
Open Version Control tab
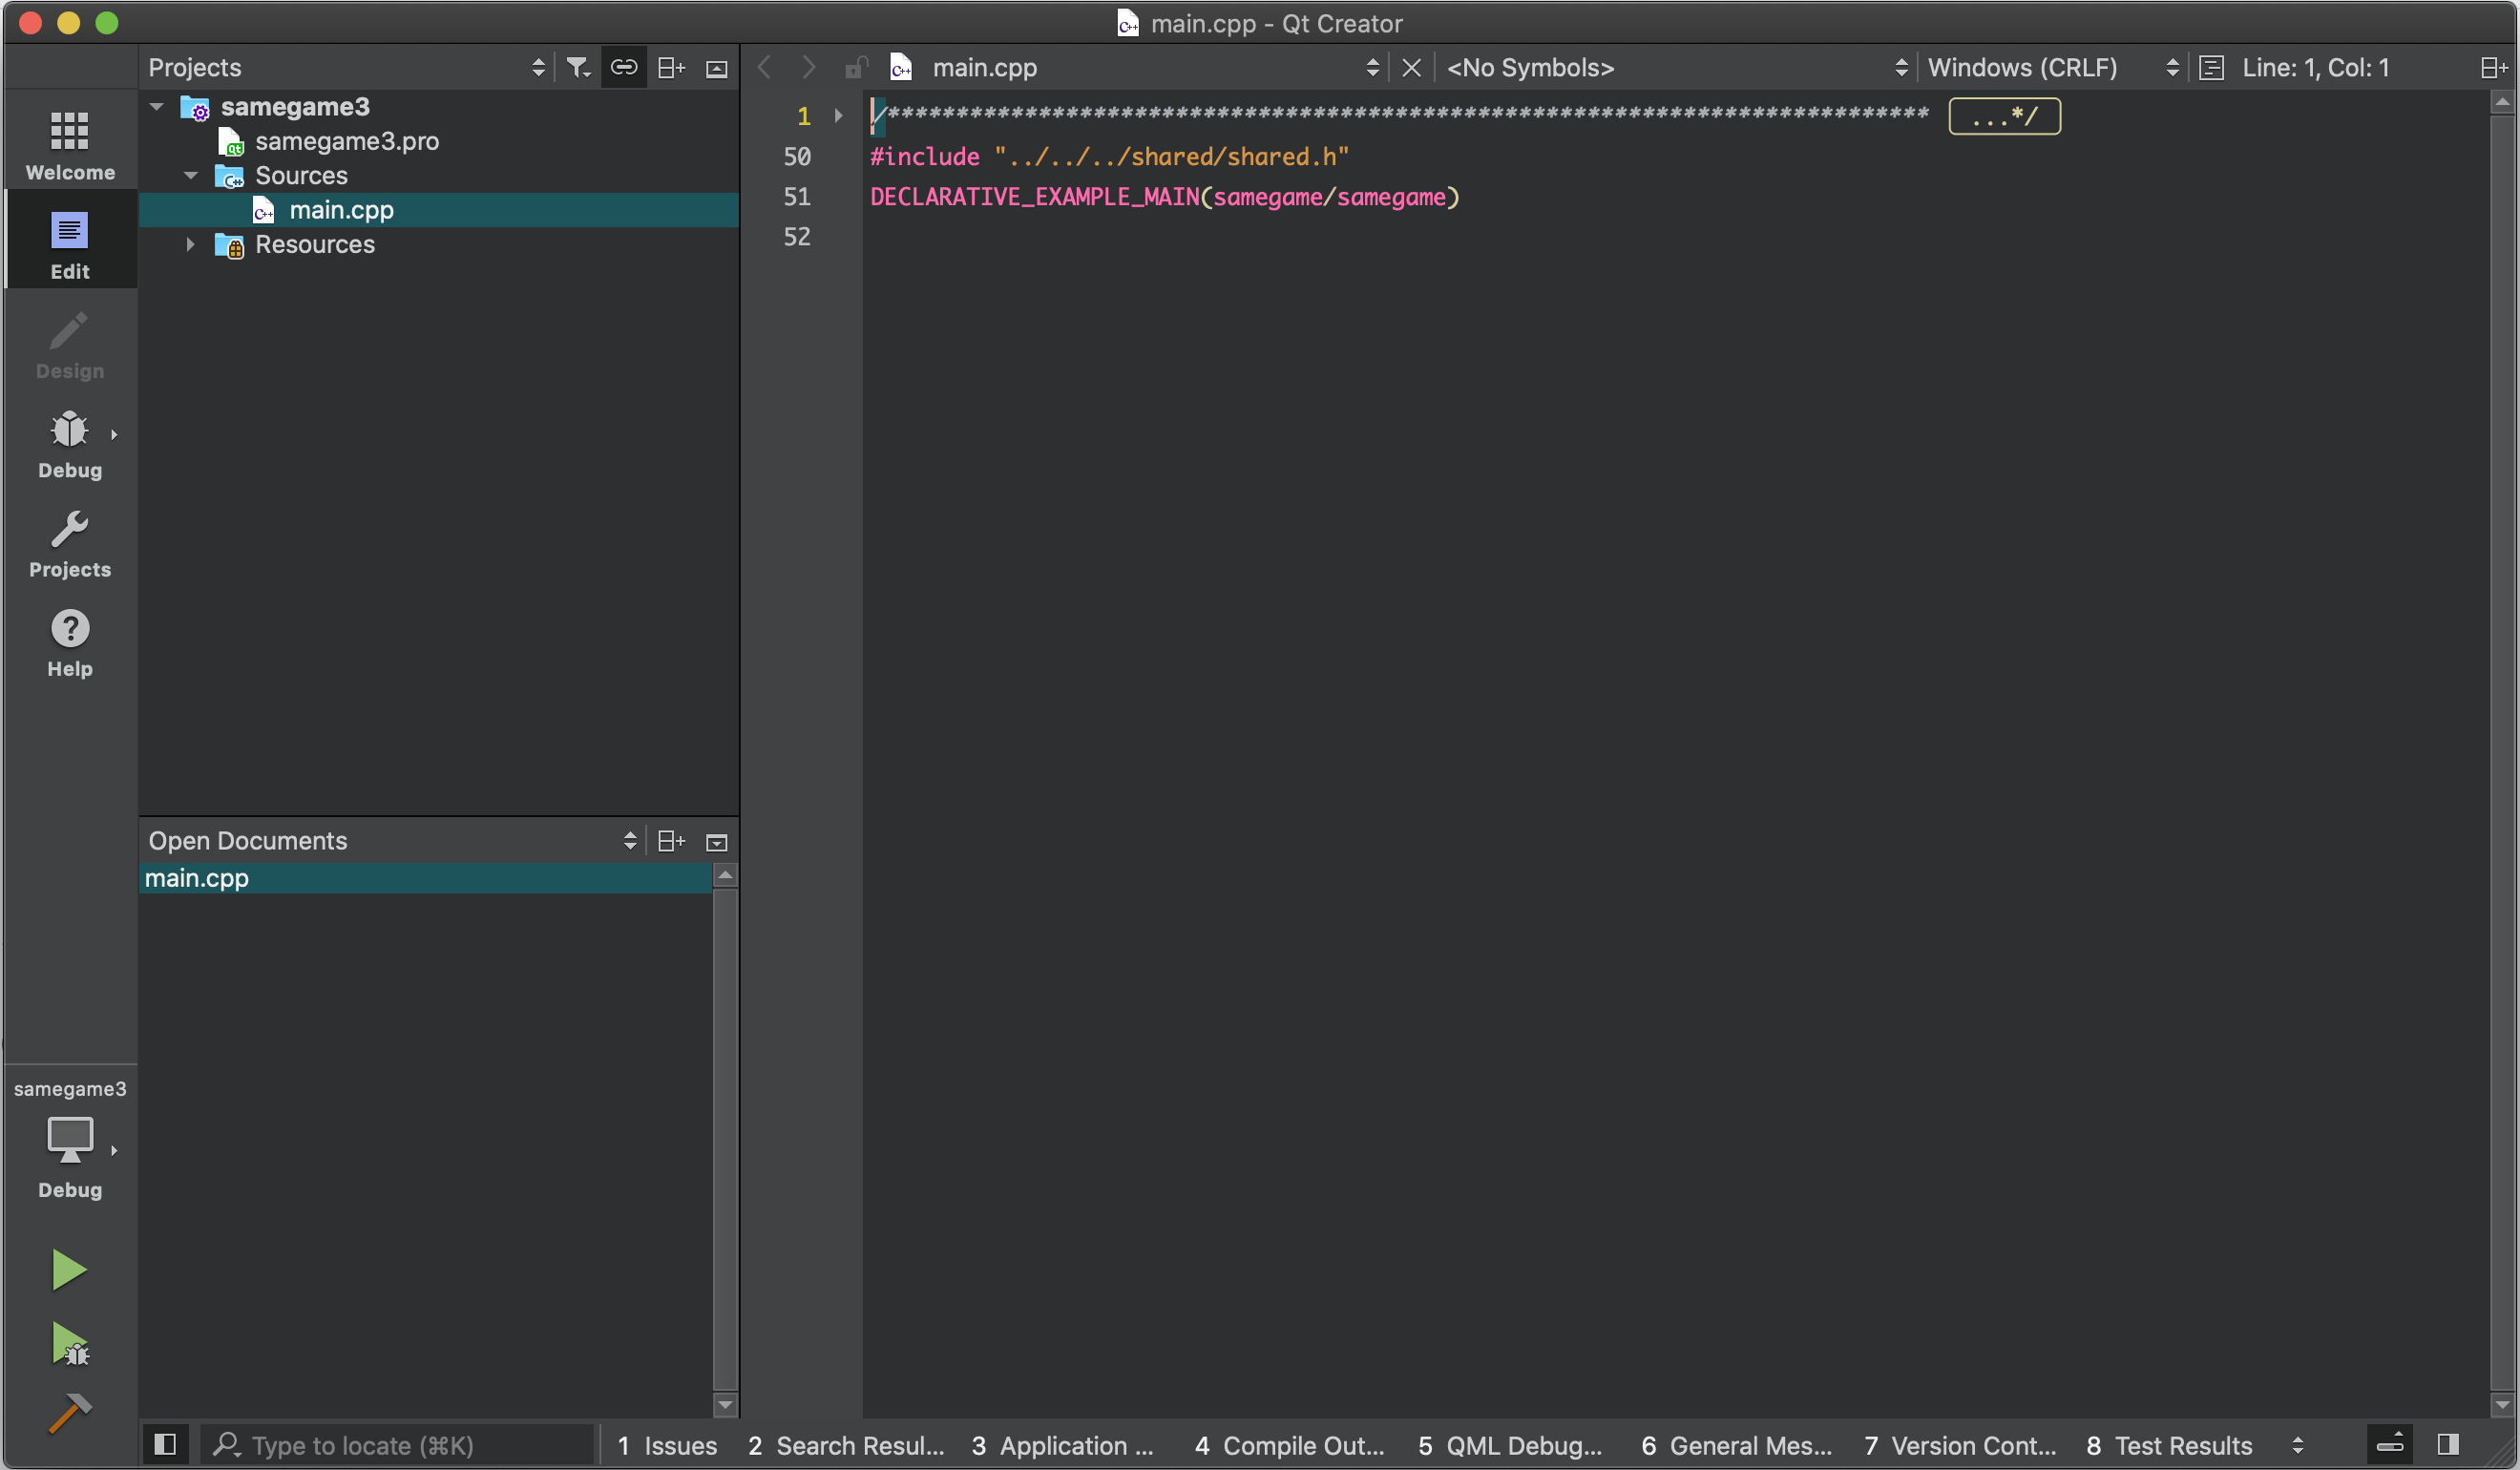(x=1960, y=1445)
